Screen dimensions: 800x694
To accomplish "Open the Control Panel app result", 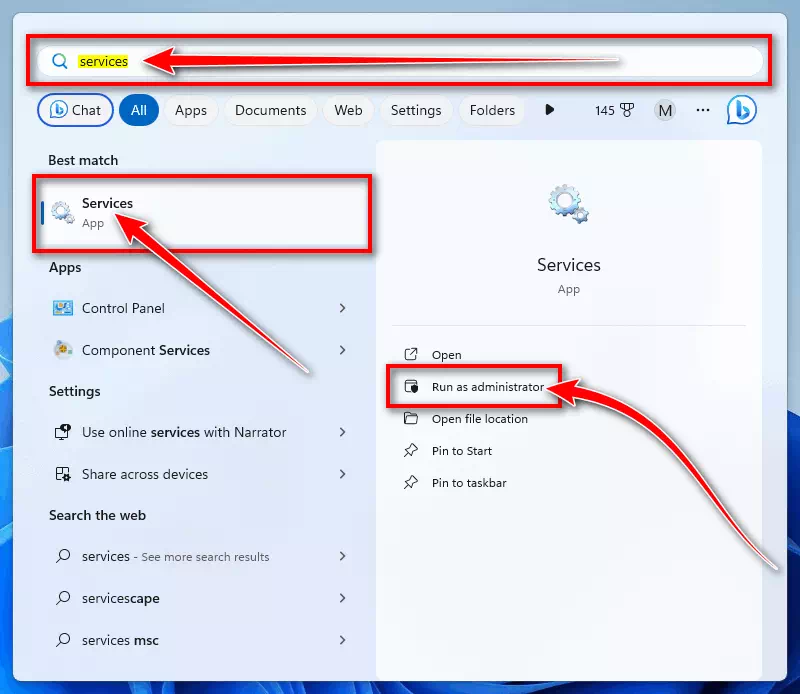I will click(199, 308).
